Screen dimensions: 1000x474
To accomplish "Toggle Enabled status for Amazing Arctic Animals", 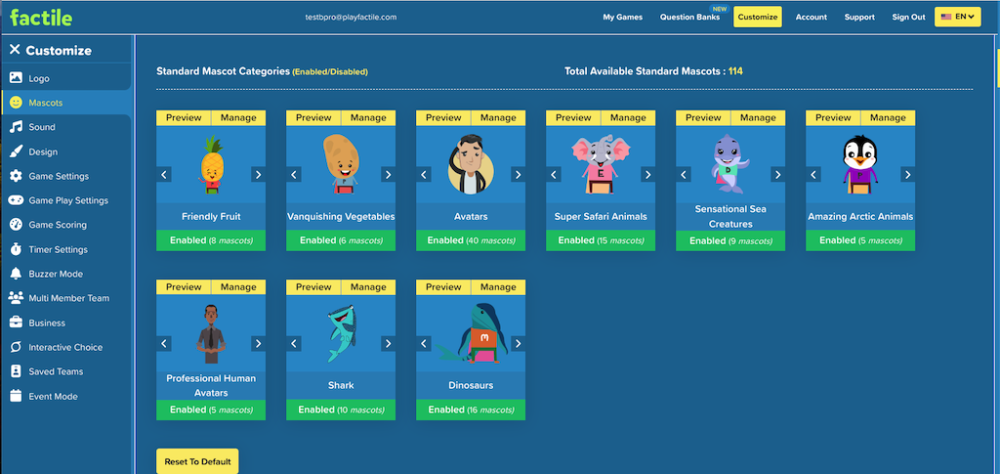I will coord(861,241).
